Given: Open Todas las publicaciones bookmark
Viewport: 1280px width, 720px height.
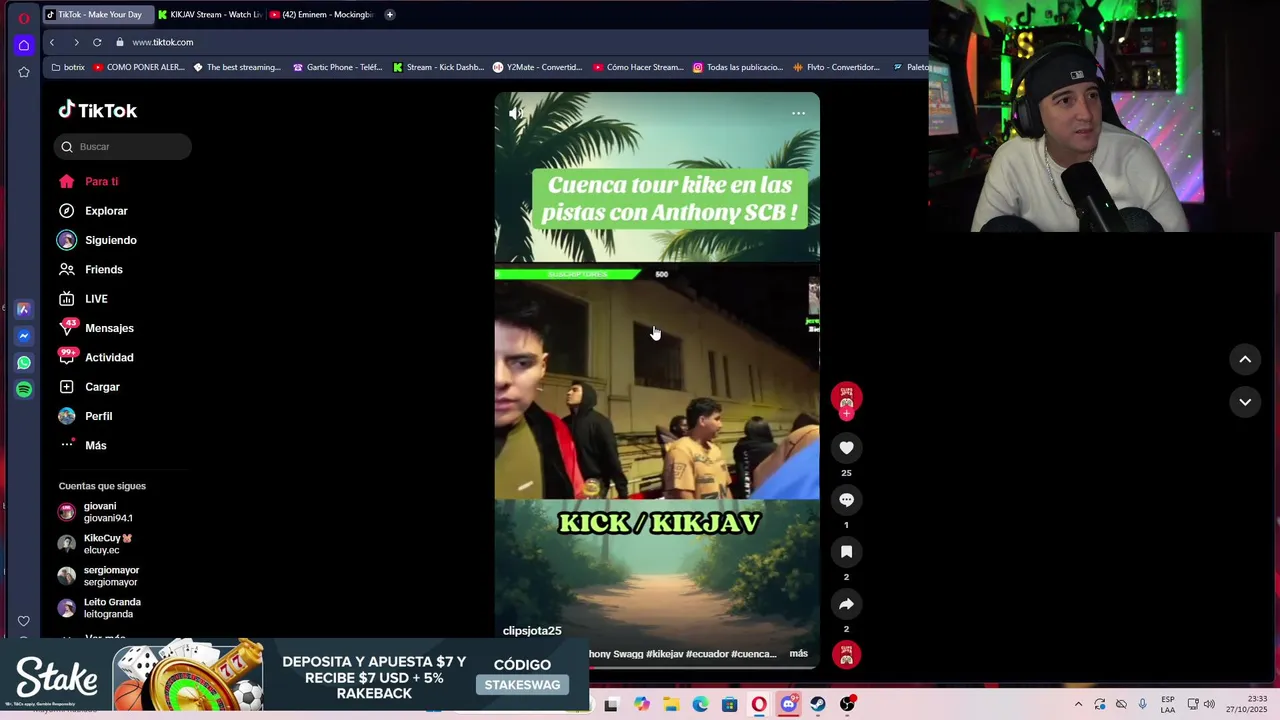Looking at the screenshot, I should (738, 67).
